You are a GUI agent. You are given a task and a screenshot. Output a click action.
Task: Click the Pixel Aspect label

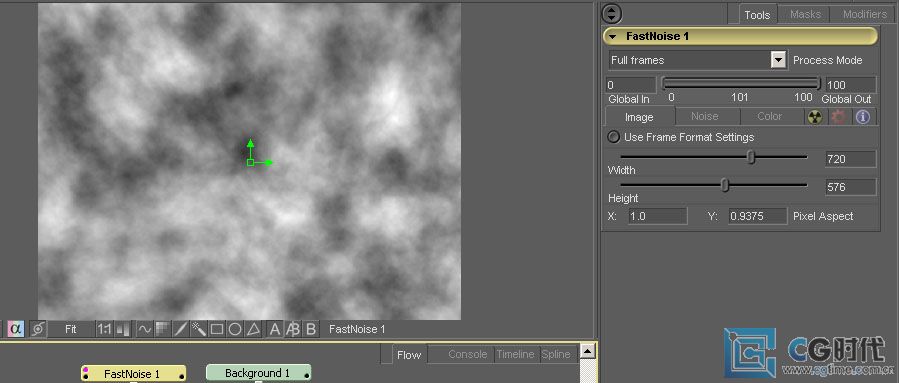pos(823,216)
